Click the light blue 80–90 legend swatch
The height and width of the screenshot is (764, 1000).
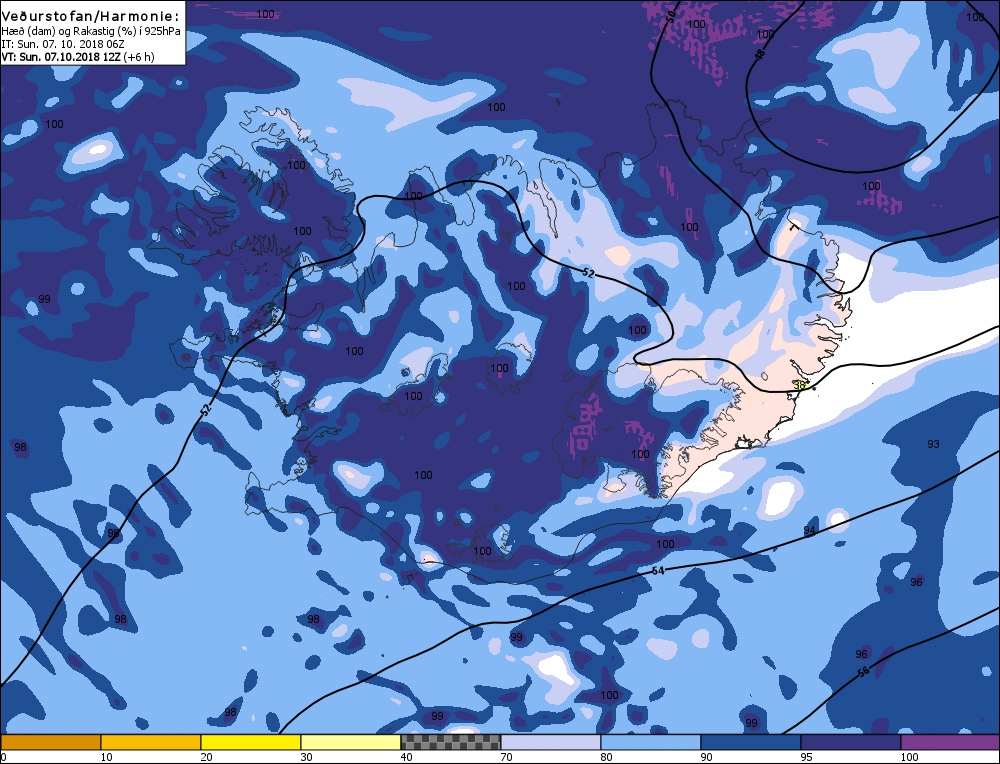tap(651, 742)
